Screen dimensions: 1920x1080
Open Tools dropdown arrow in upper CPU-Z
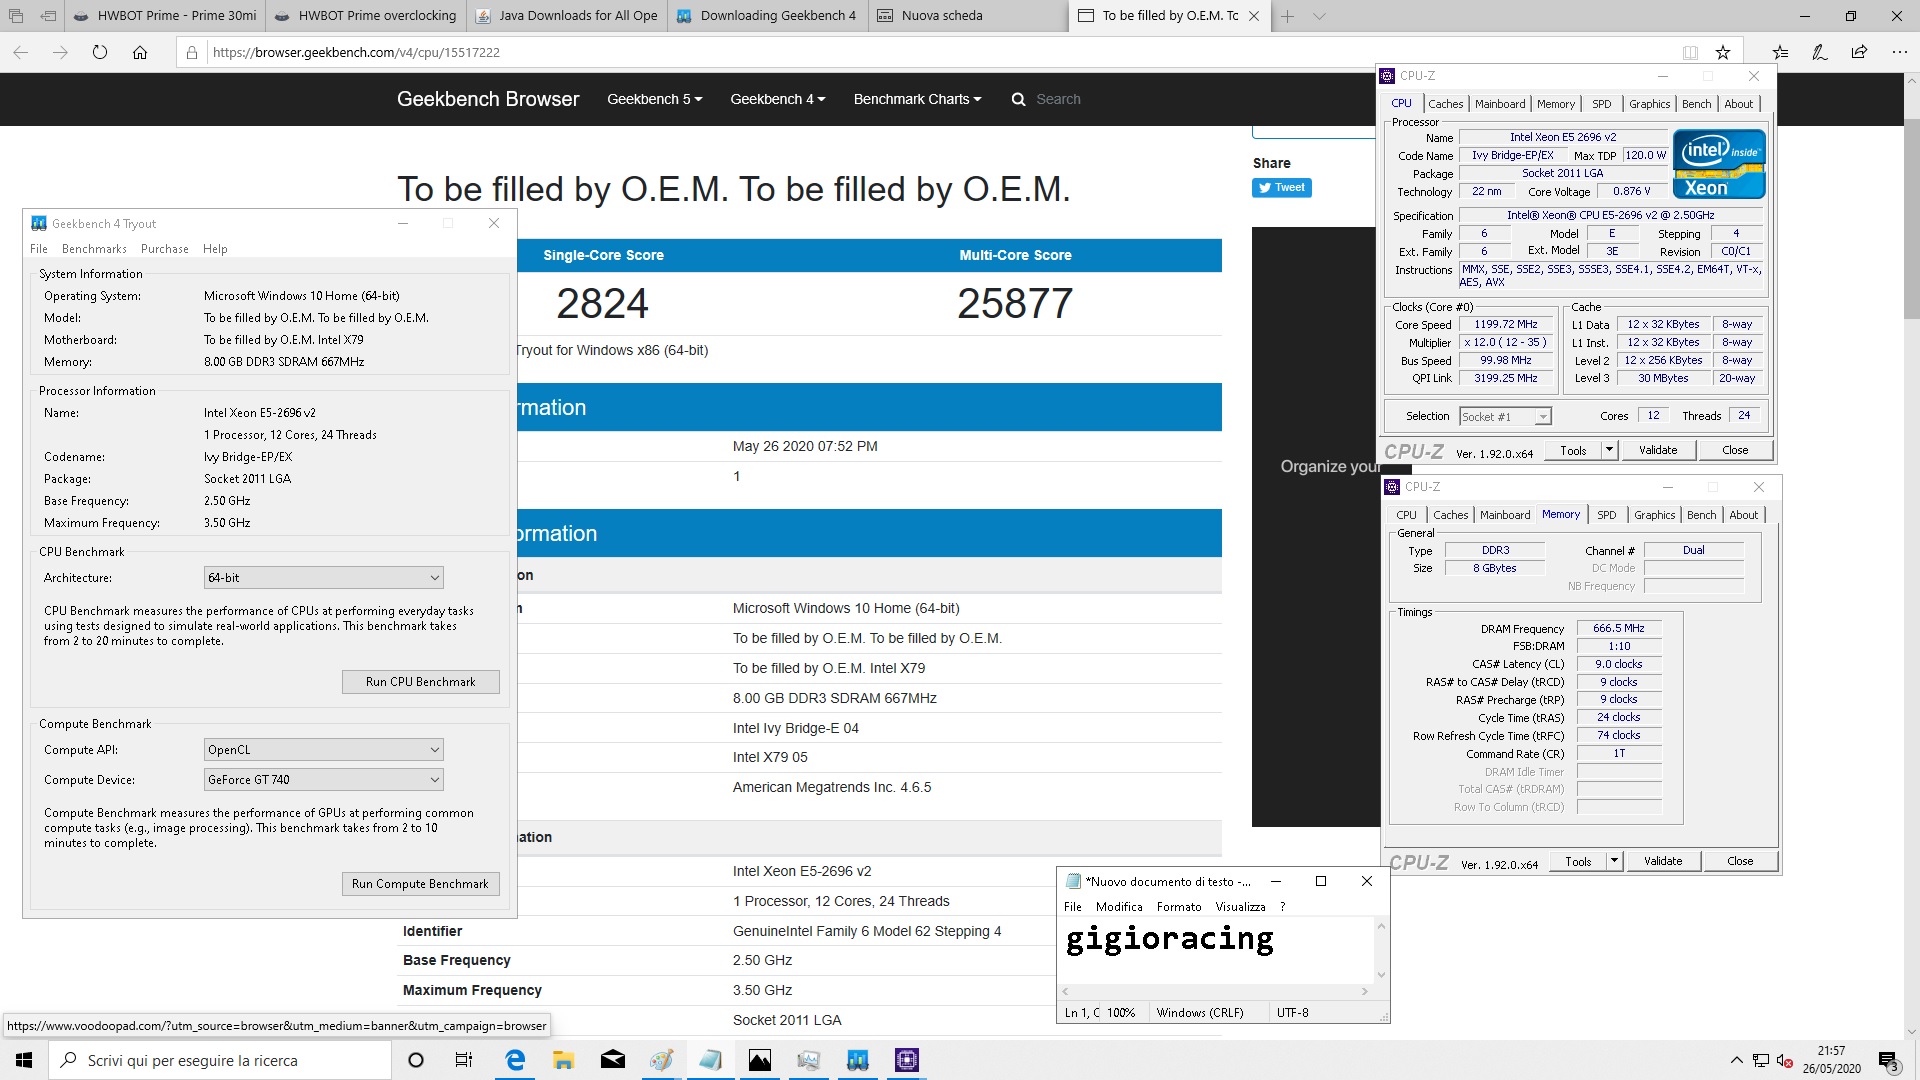[x=1609, y=450]
